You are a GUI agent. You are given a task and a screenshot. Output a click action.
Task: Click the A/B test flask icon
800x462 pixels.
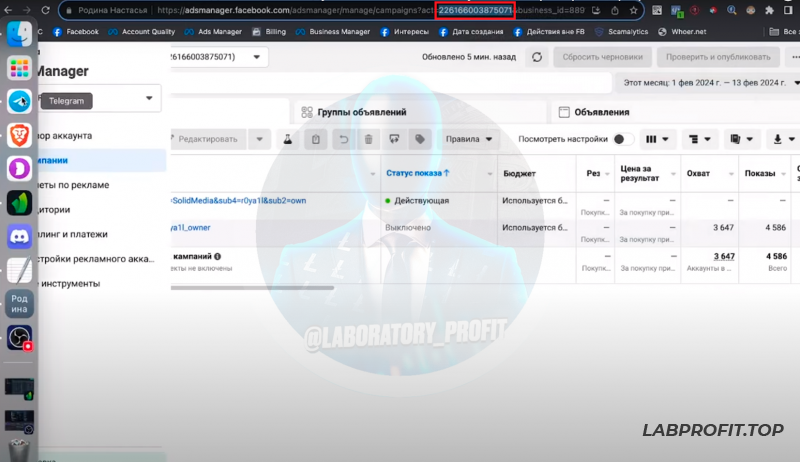(287, 139)
